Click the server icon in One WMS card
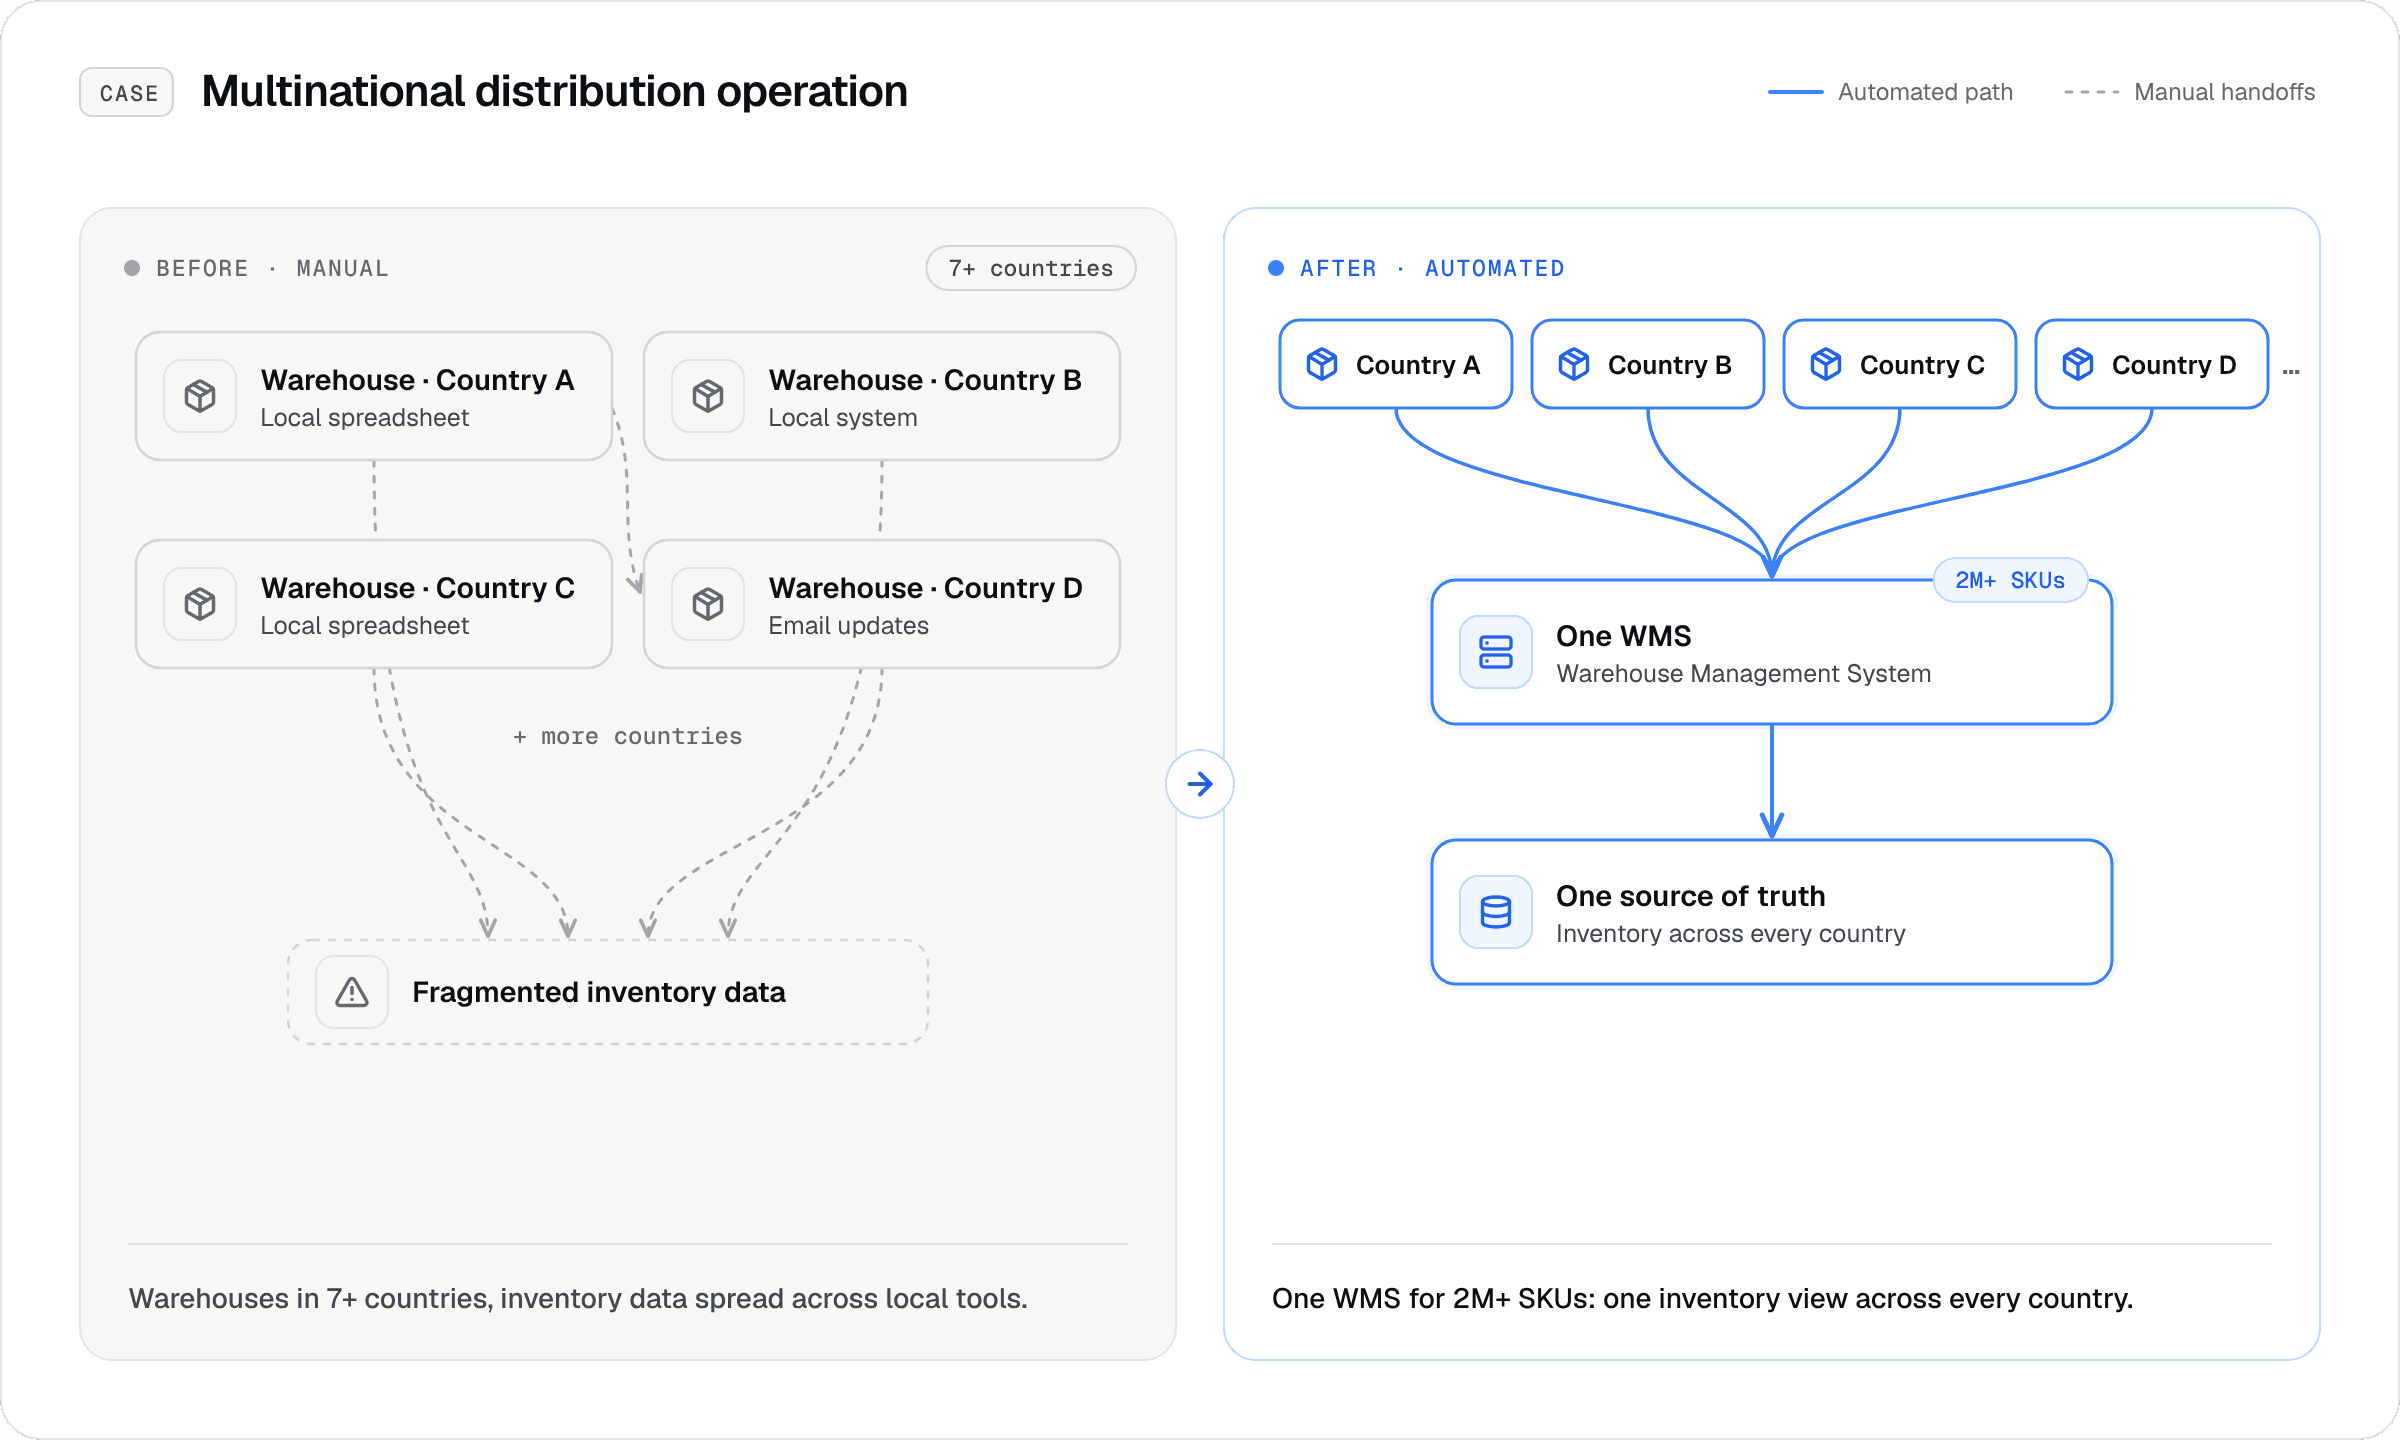 1496,652
